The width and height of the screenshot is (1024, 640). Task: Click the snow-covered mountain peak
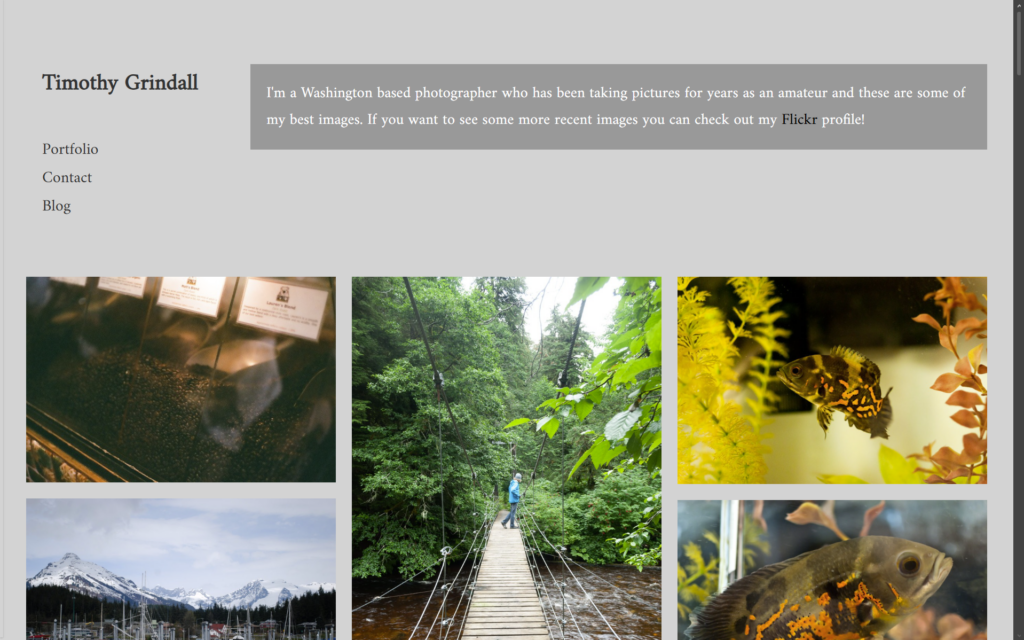coord(72,566)
